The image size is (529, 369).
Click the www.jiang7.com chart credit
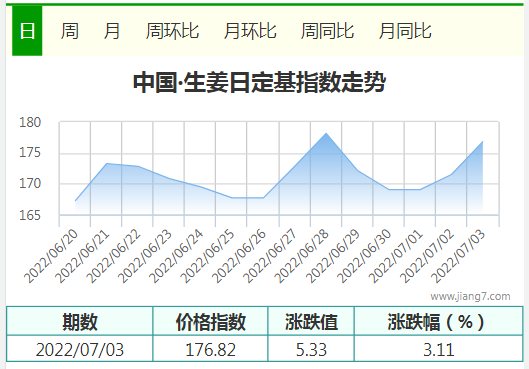pyautogui.click(x=470, y=296)
